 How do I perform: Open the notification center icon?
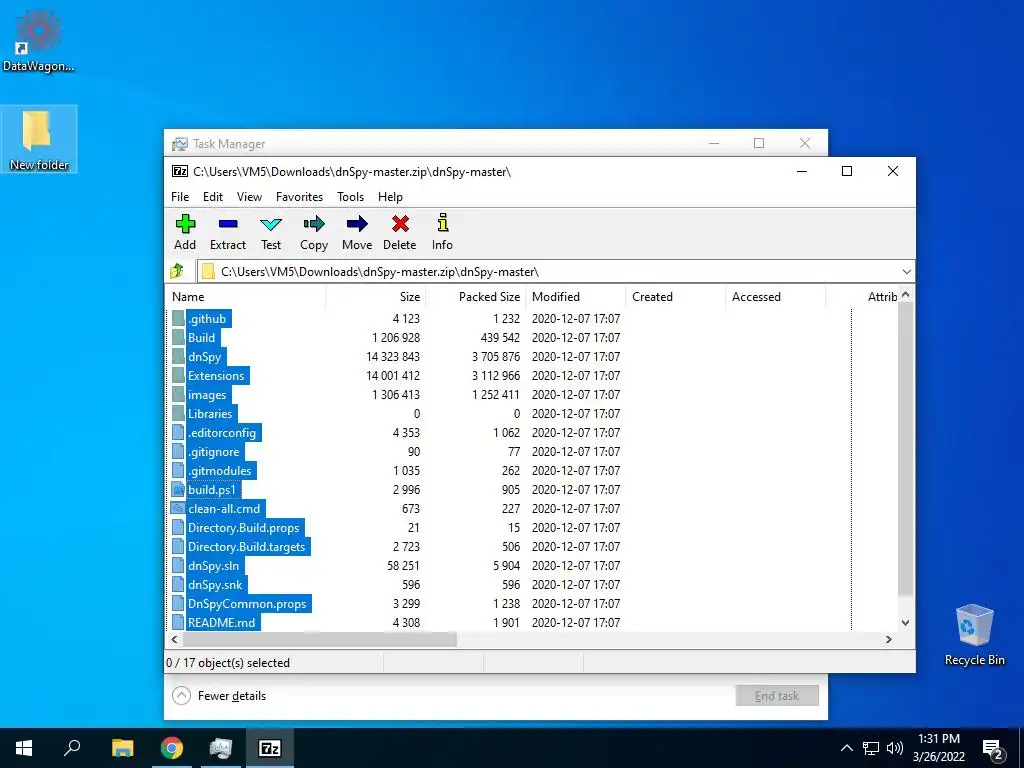tap(993, 749)
